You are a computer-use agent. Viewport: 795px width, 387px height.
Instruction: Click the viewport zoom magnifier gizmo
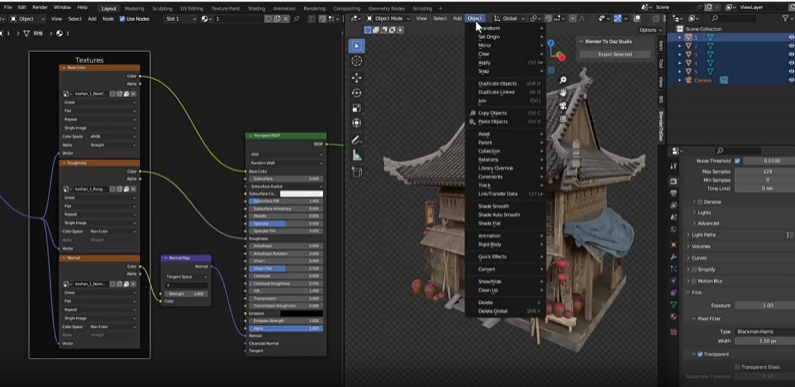[x=563, y=80]
